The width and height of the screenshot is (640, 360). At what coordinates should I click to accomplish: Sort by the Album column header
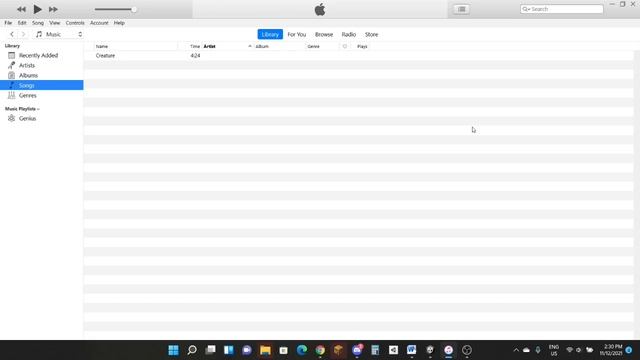[262, 47]
